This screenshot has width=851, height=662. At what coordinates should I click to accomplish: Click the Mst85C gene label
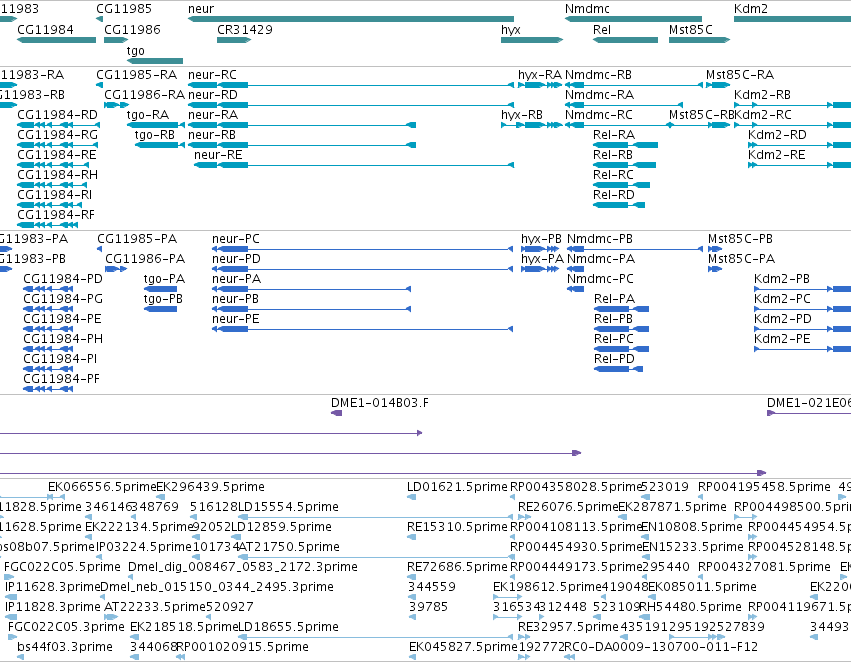[691, 29]
